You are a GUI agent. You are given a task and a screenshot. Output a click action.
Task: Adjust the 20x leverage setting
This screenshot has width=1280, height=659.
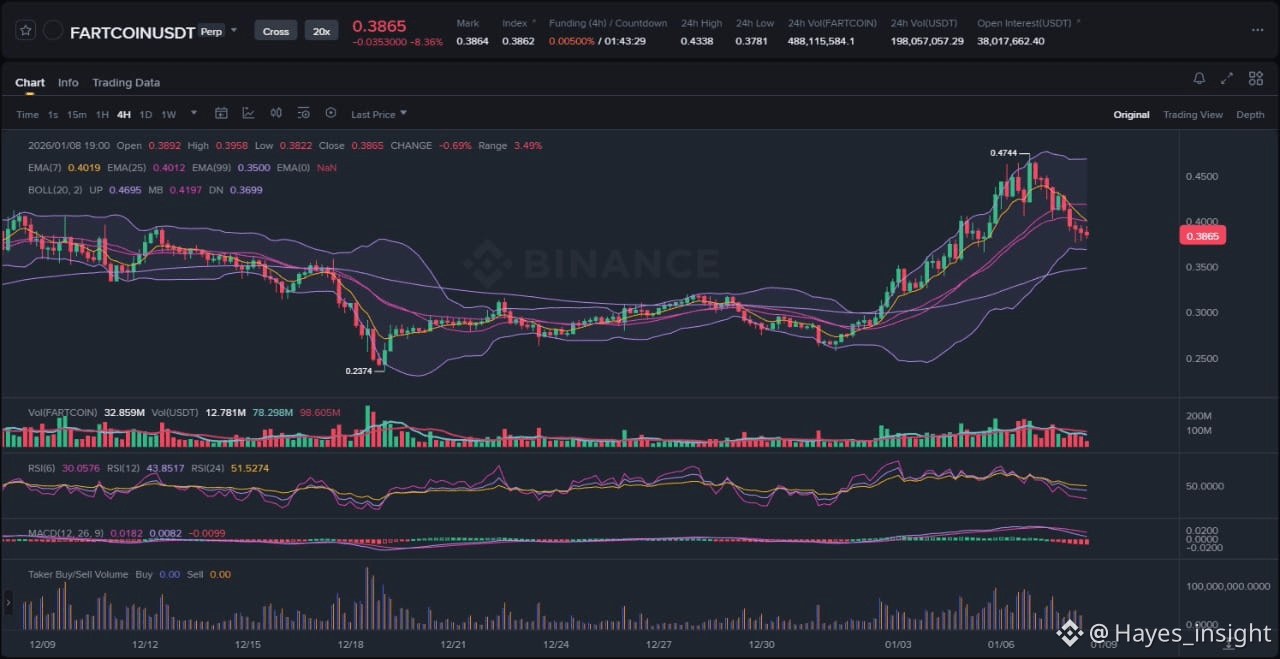tap(321, 31)
